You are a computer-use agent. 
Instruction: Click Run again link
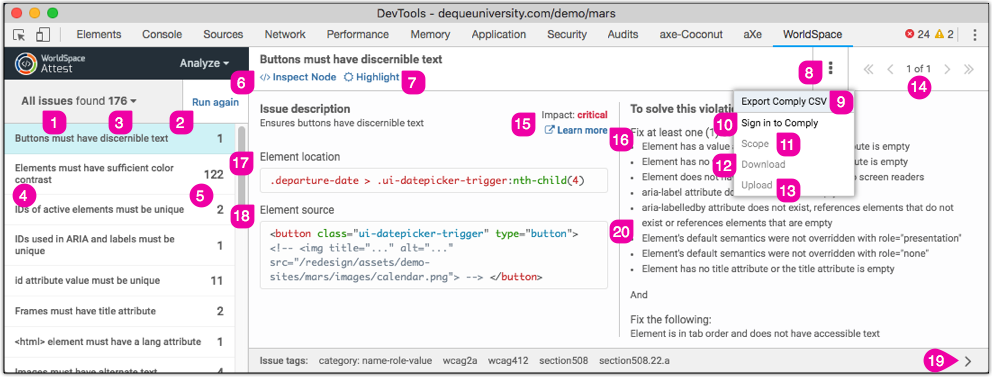[216, 102]
